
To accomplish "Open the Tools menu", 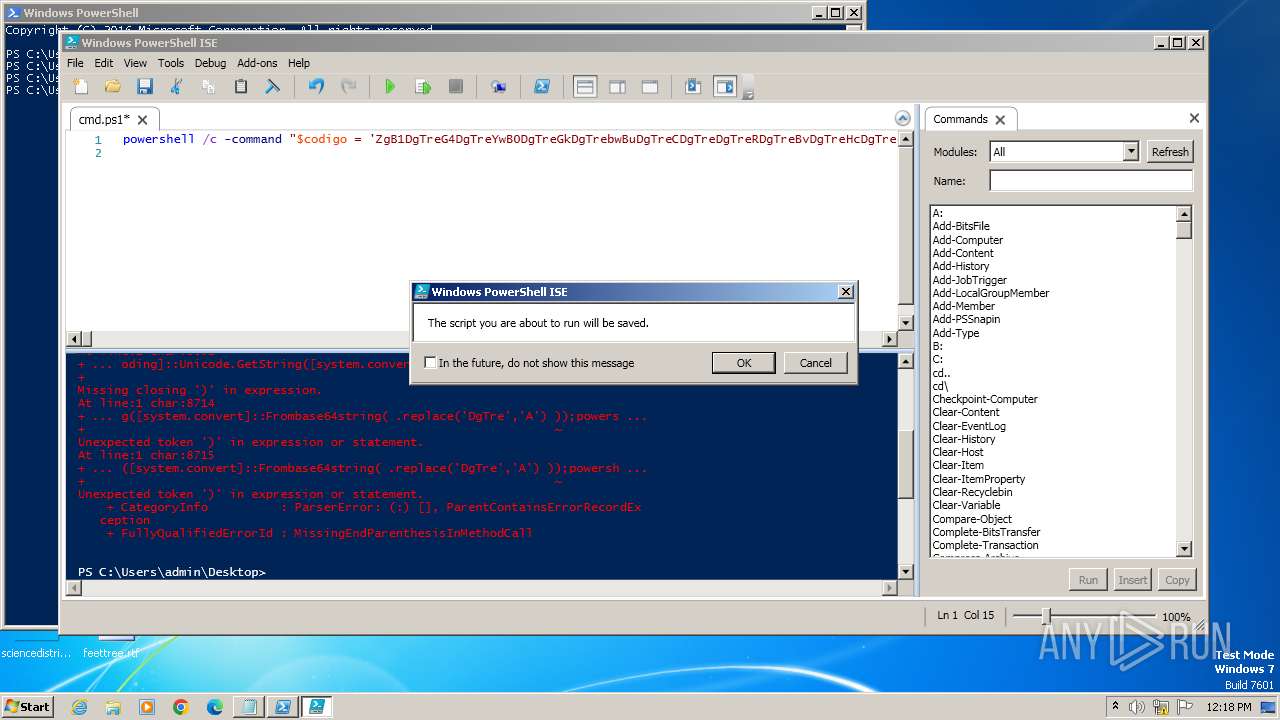I will 171,63.
